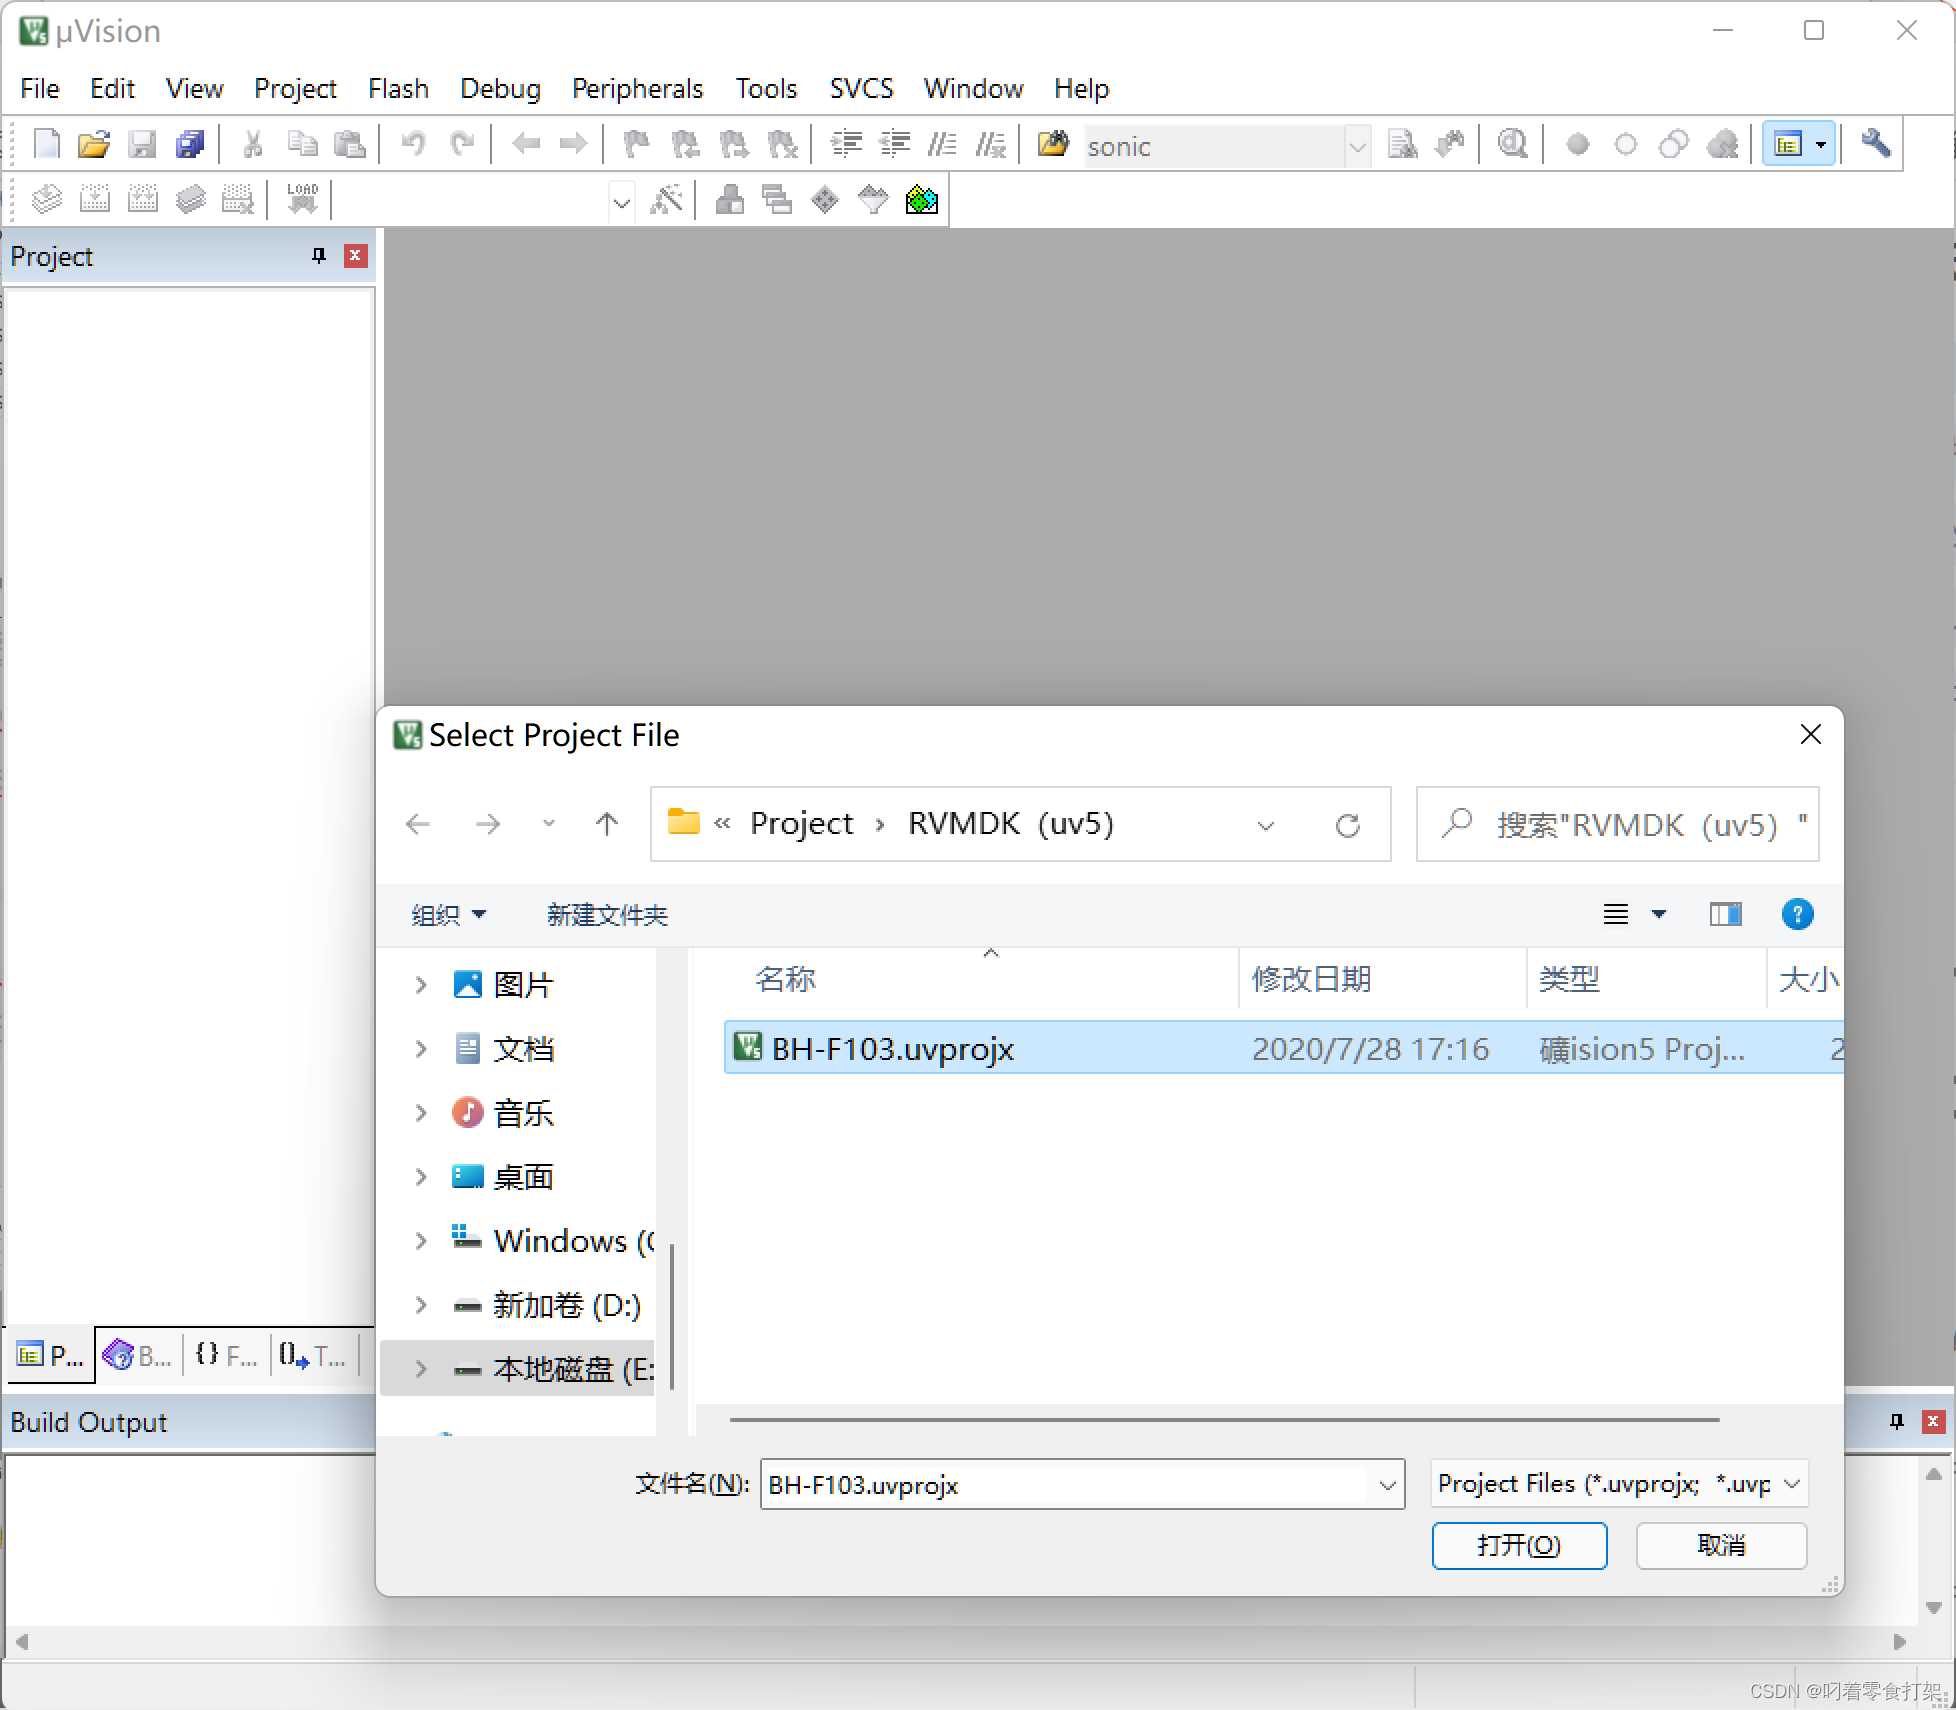The image size is (1956, 1710).
Task: Open the Flash menu
Action: [397, 89]
